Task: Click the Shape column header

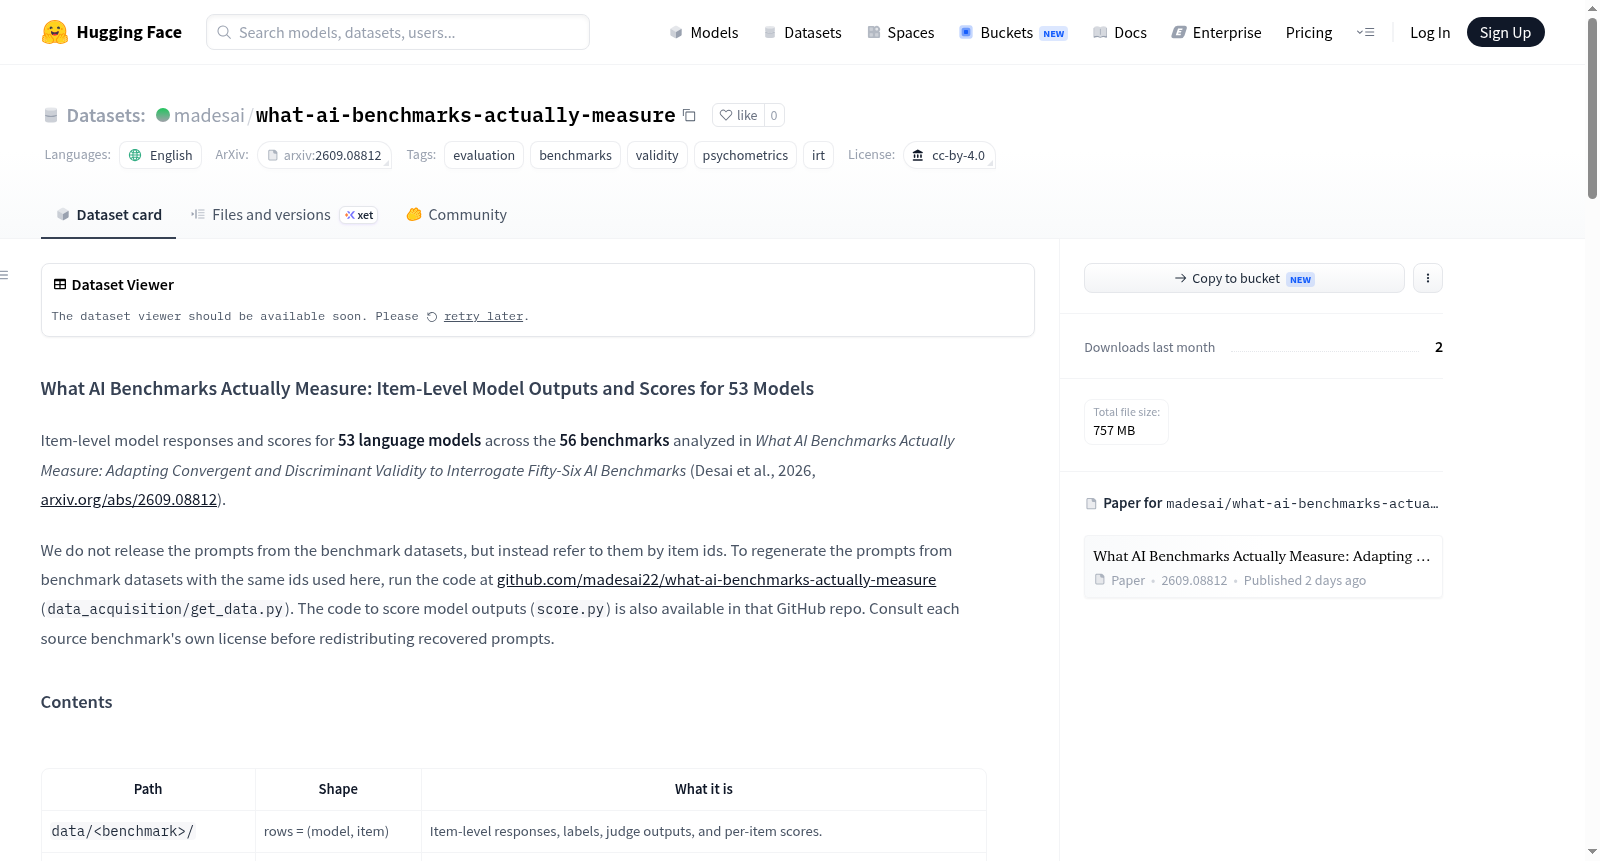Action: 338,789
